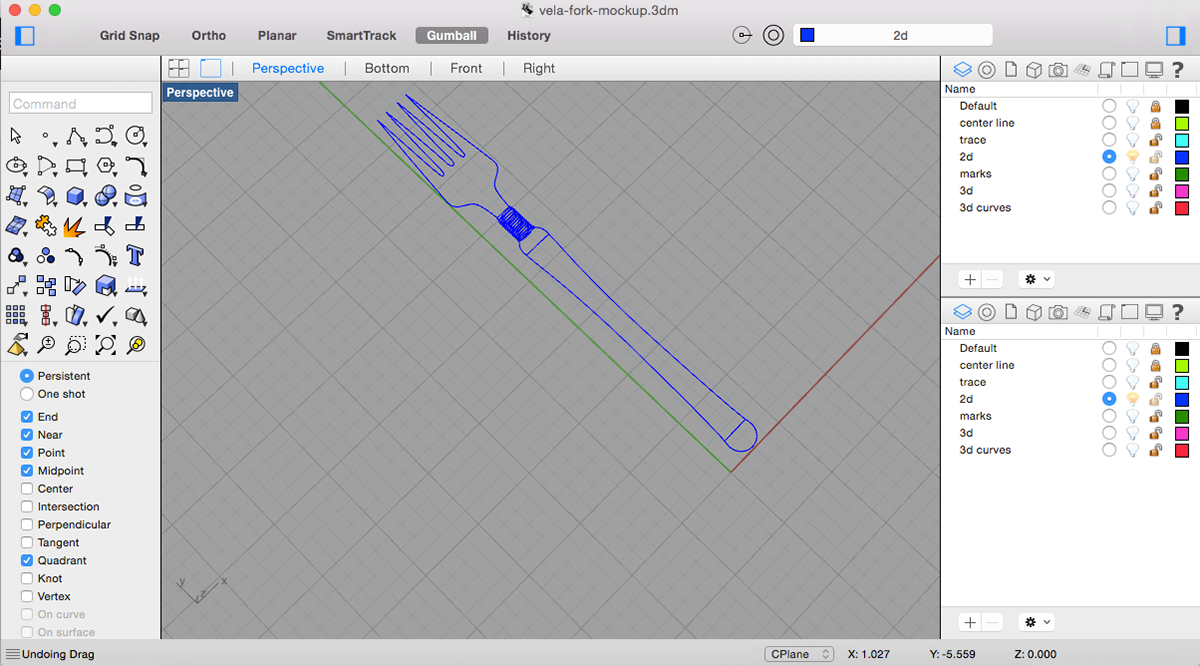The width and height of the screenshot is (1200, 666).
Task: Click the Zoom Extents magnifier
Action: 106,346
